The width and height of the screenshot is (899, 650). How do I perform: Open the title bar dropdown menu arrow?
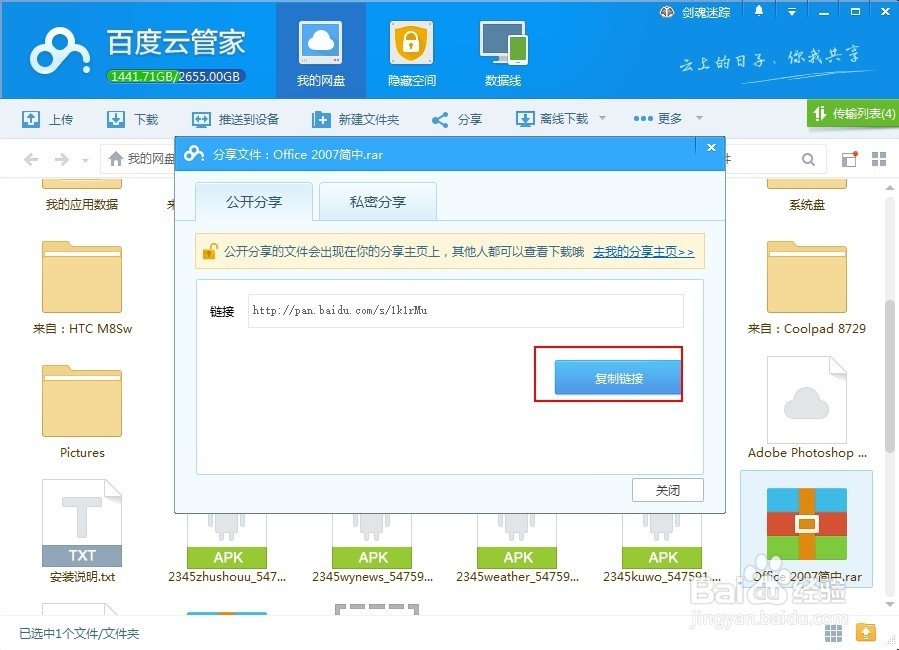[792, 11]
